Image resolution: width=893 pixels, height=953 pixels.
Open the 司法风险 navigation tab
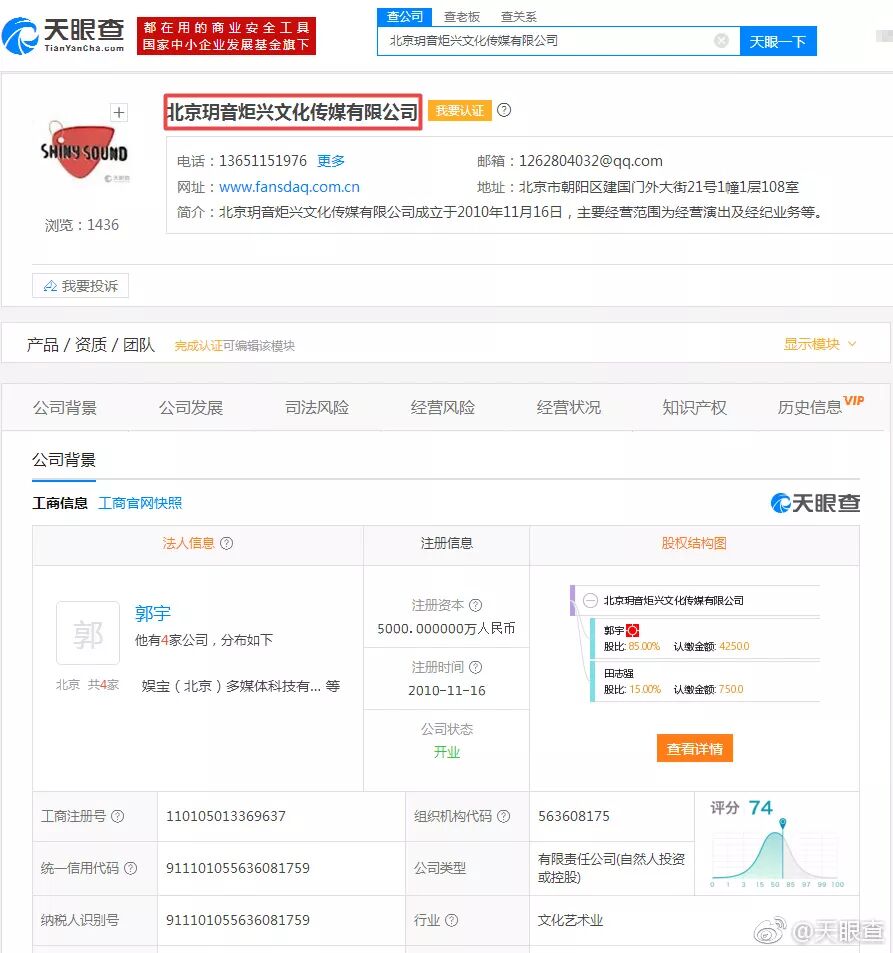317,407
